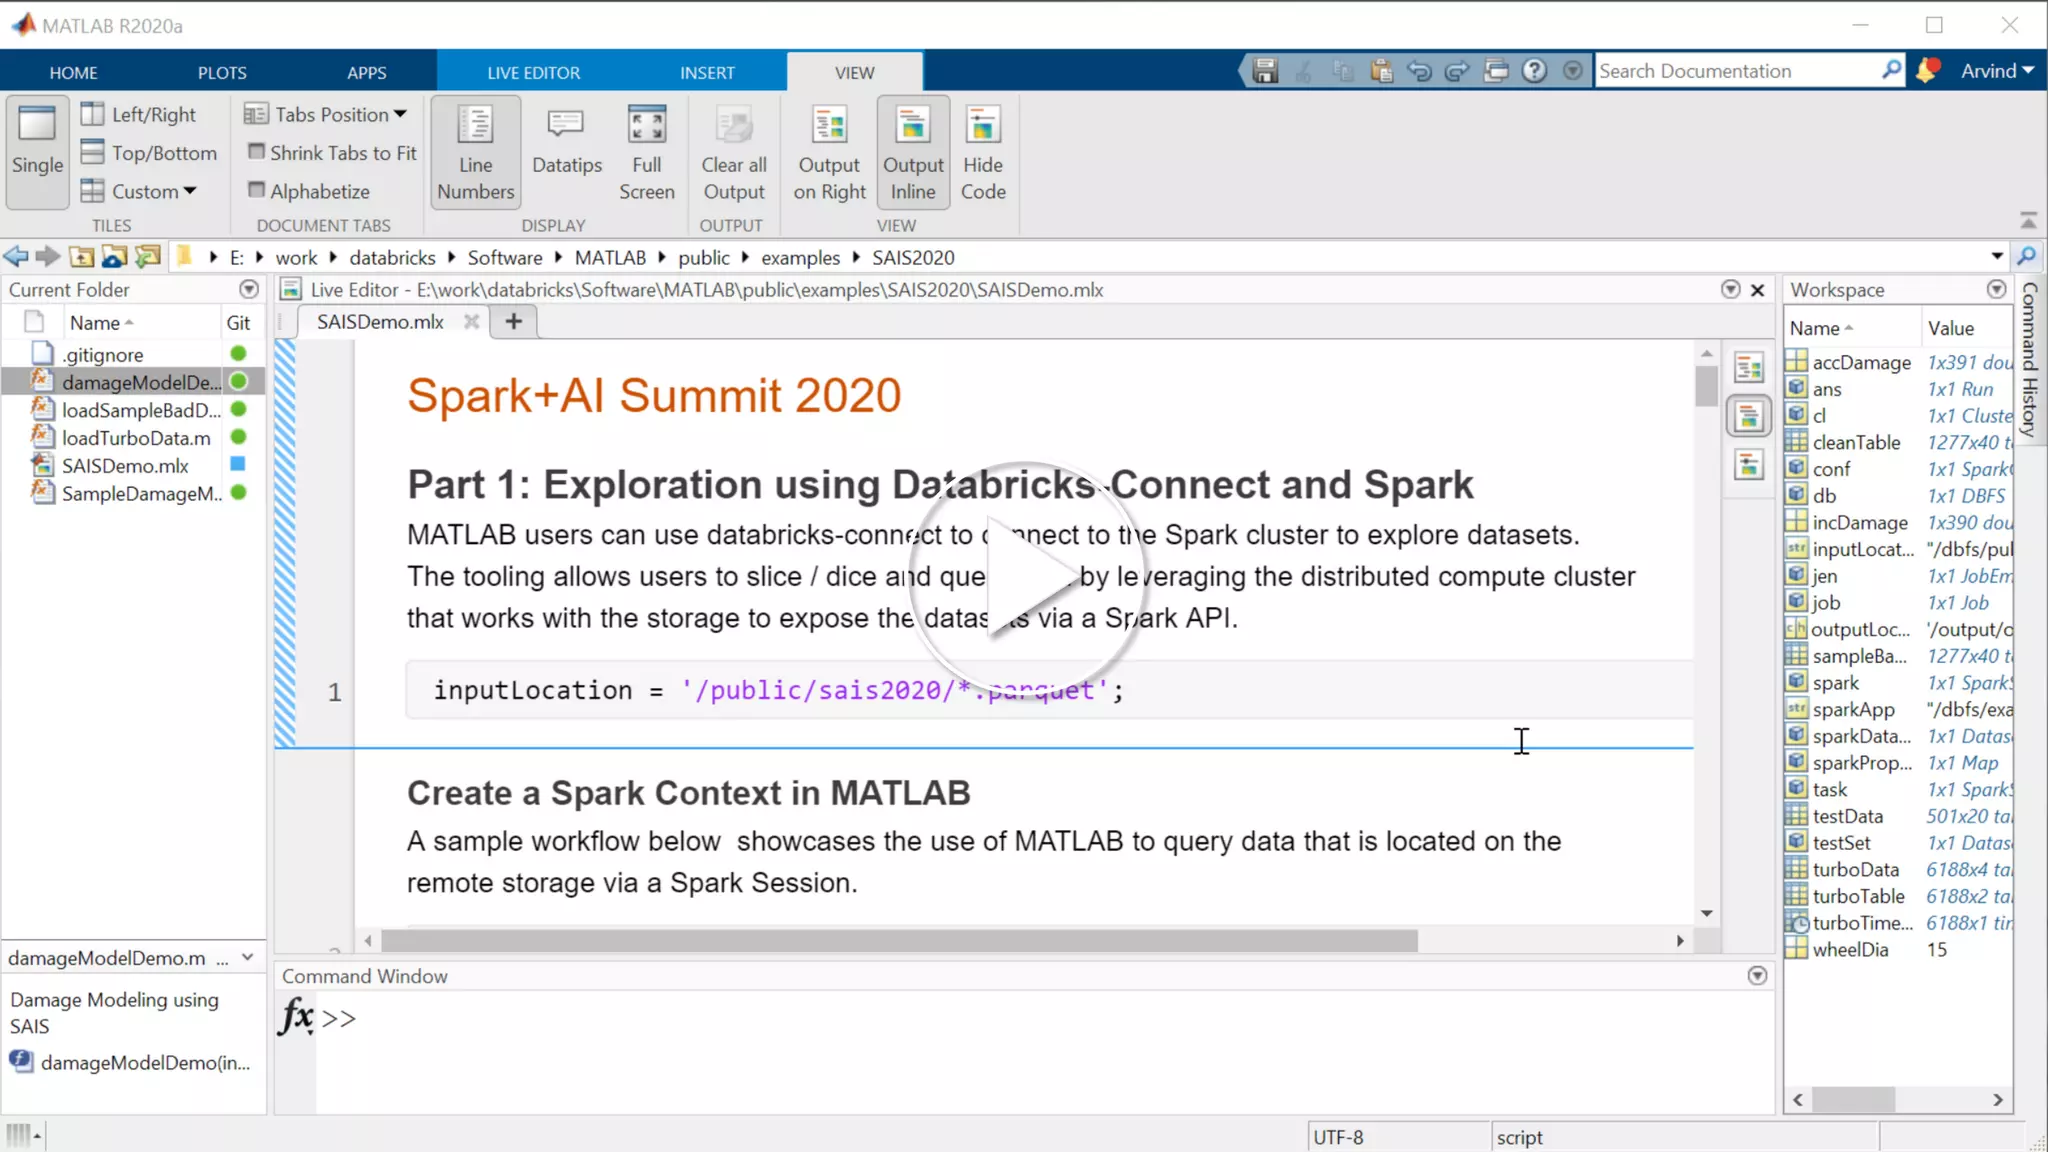Open the PLOTS ribbon tab
The height and width of the screenshot is (1152, 2048).
click(x=221, y=72)
